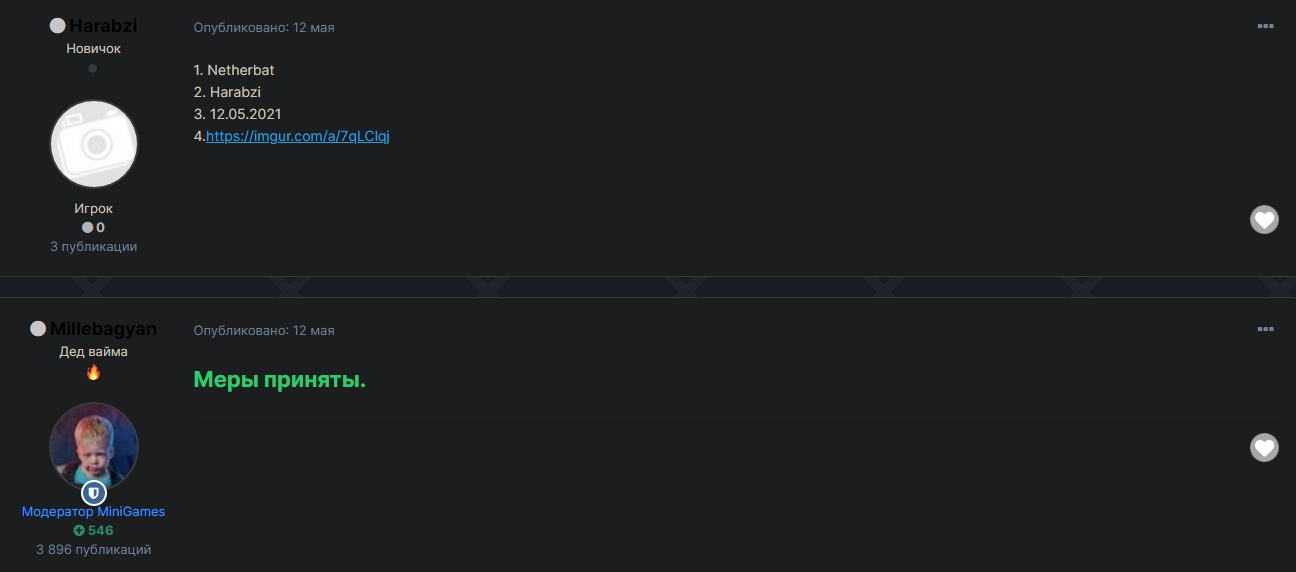Open Модератор MiniGames group link
1296x572 pixels.
(x=94, y=512)
